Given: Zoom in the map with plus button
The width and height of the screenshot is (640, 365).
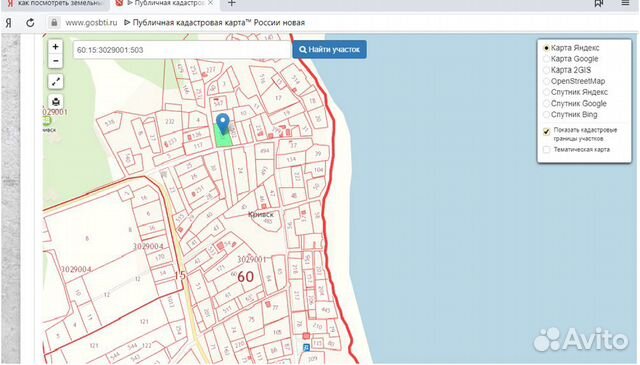Looking at the screenshot, I should [x=56, y=47].
